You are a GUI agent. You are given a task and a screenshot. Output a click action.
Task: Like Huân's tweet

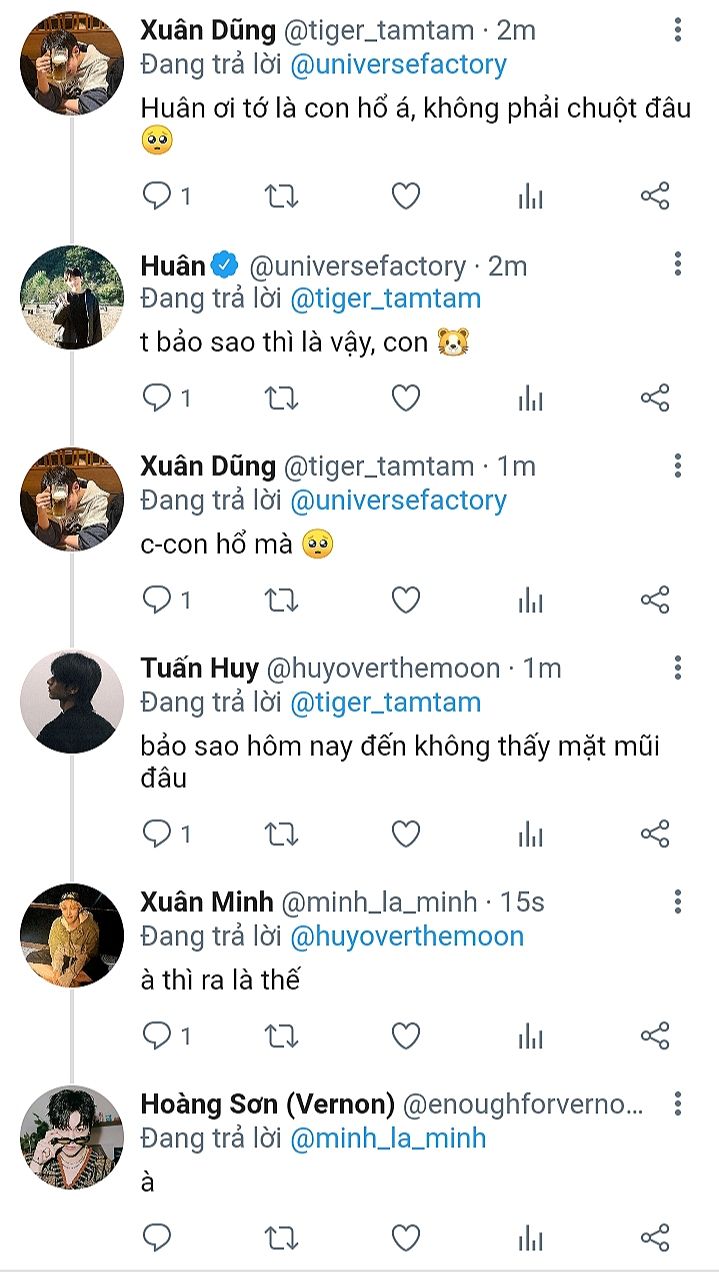tap(405, 399)
